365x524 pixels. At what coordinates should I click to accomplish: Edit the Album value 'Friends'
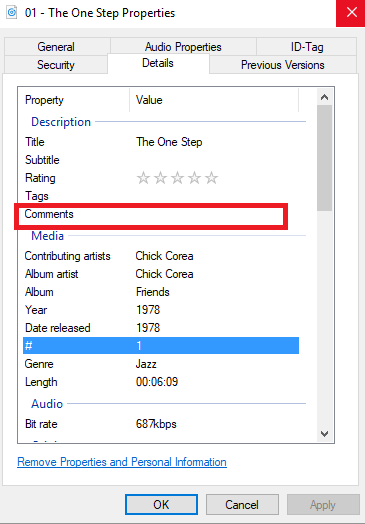tap(152, 292)
